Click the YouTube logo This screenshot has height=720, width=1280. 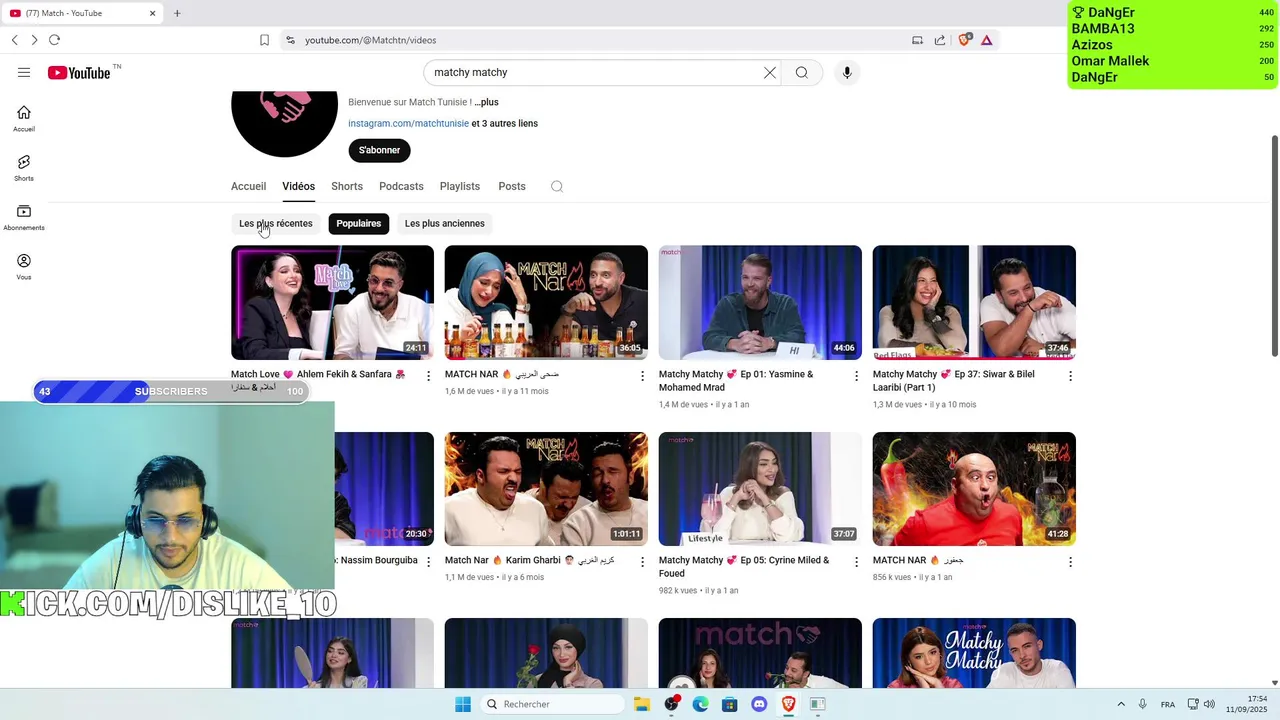coord(79,72)
